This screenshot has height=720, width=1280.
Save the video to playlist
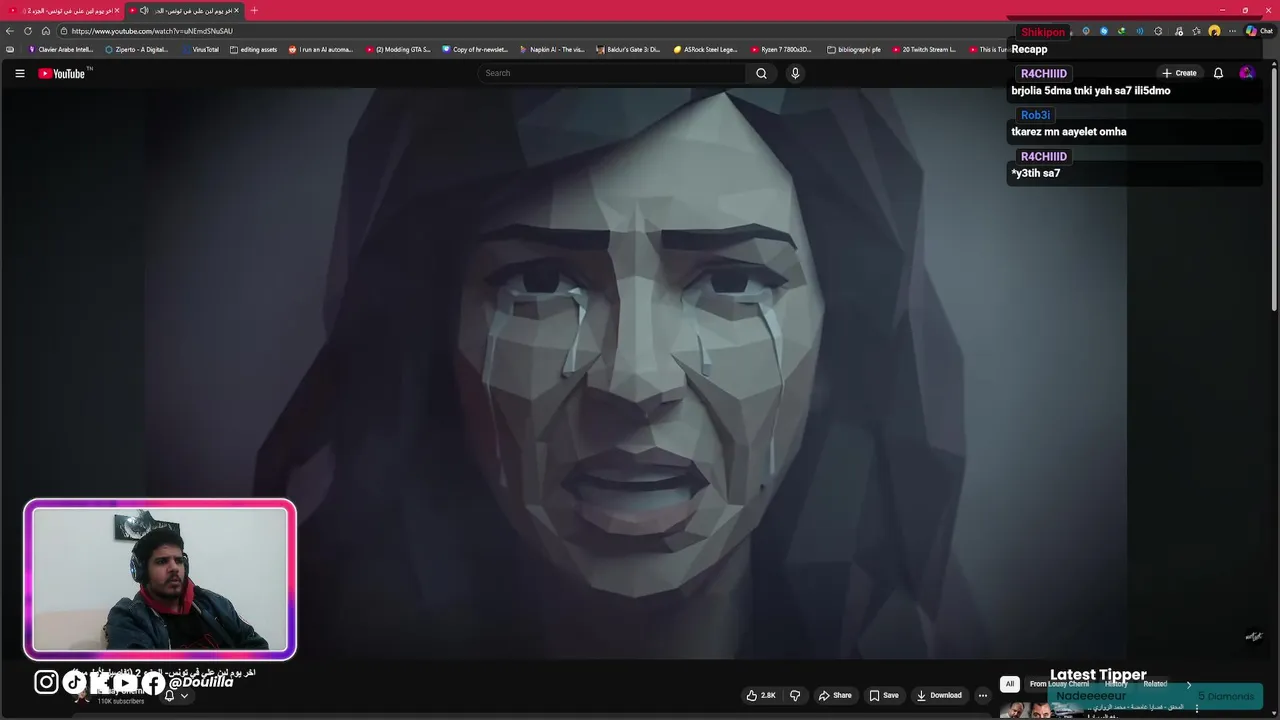(x=883, y=695)
